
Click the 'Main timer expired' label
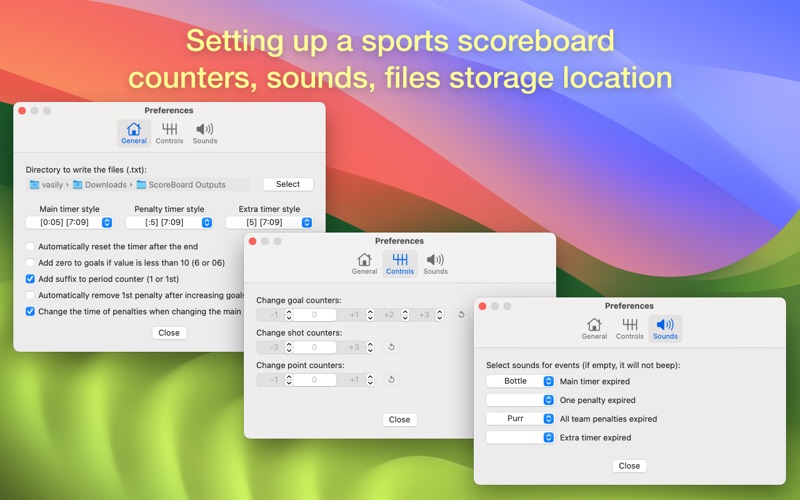[595, 382]
